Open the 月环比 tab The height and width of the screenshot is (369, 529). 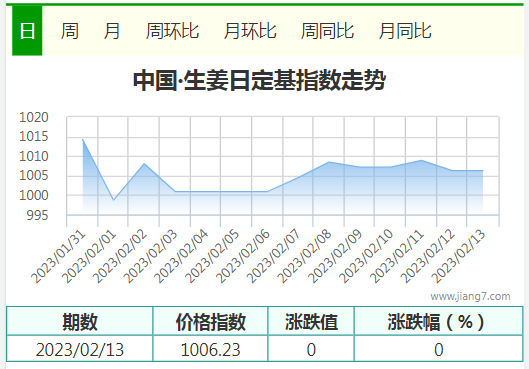pyautogui.click(x=250, y=31)
